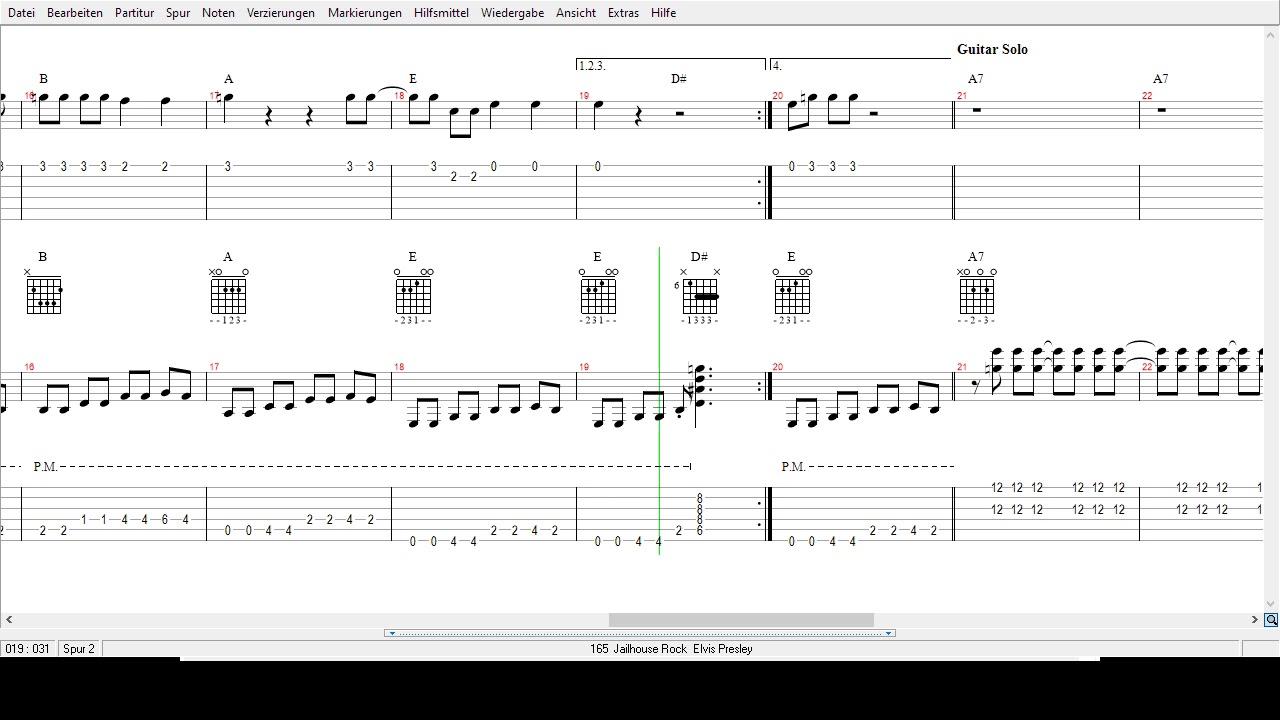This screenshot has width=1280, height=720.
Task: Click the 'P.M.' label in measure 20
Action: coord(793,467)
